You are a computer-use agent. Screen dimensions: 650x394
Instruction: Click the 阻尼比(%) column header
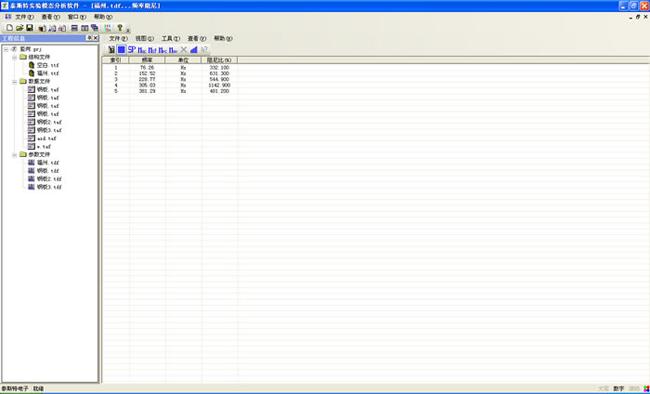[219, 60]
